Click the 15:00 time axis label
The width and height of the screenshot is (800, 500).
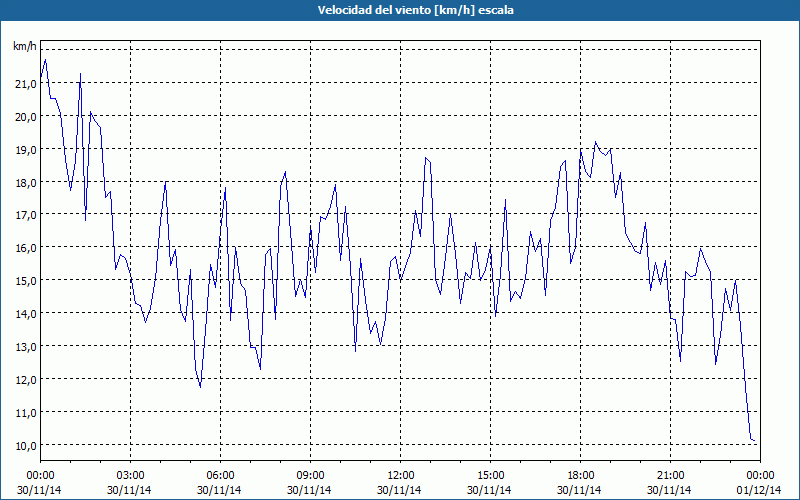coord(490,476)
